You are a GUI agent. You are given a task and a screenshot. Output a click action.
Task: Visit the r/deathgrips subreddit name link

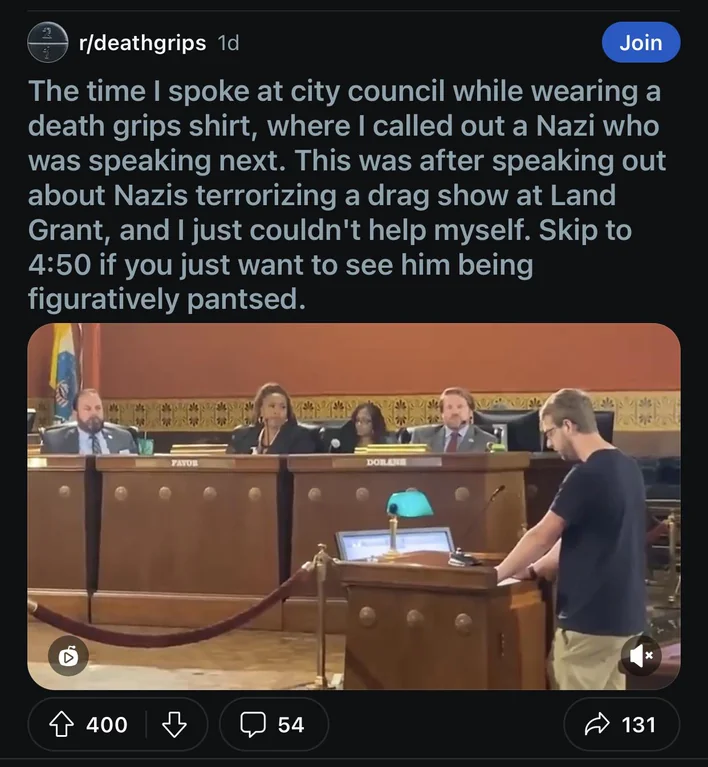(142, 42)
